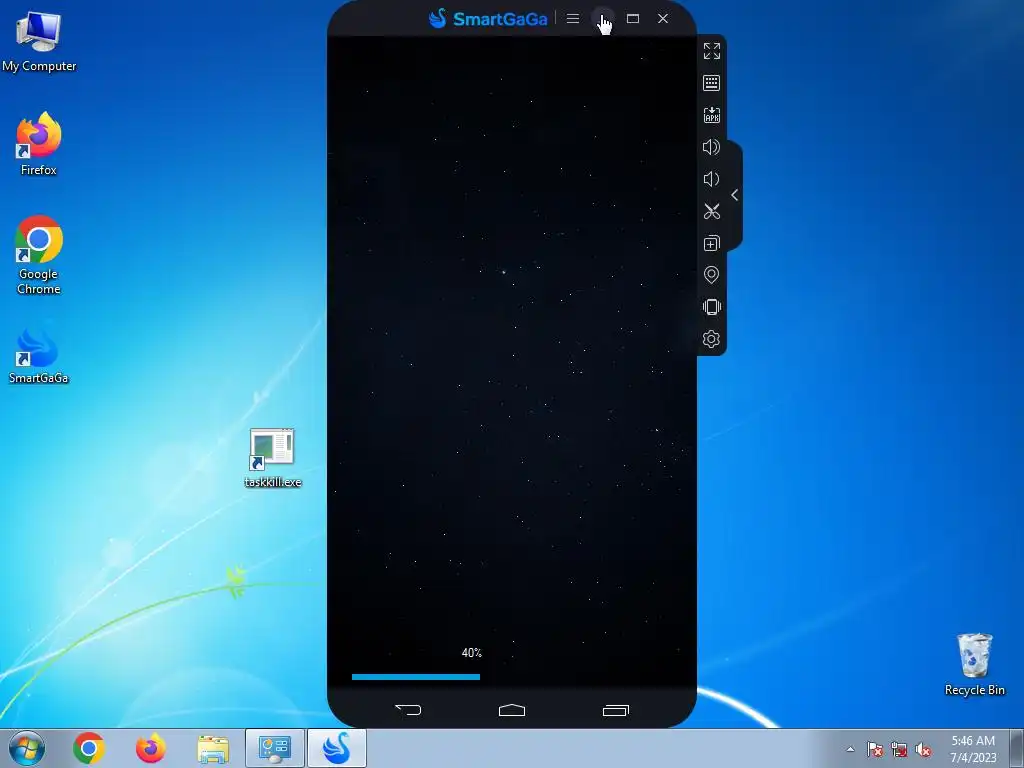Open the Windows Start menu
Screen dimensions: 1024x768
(x=27, y=748)
